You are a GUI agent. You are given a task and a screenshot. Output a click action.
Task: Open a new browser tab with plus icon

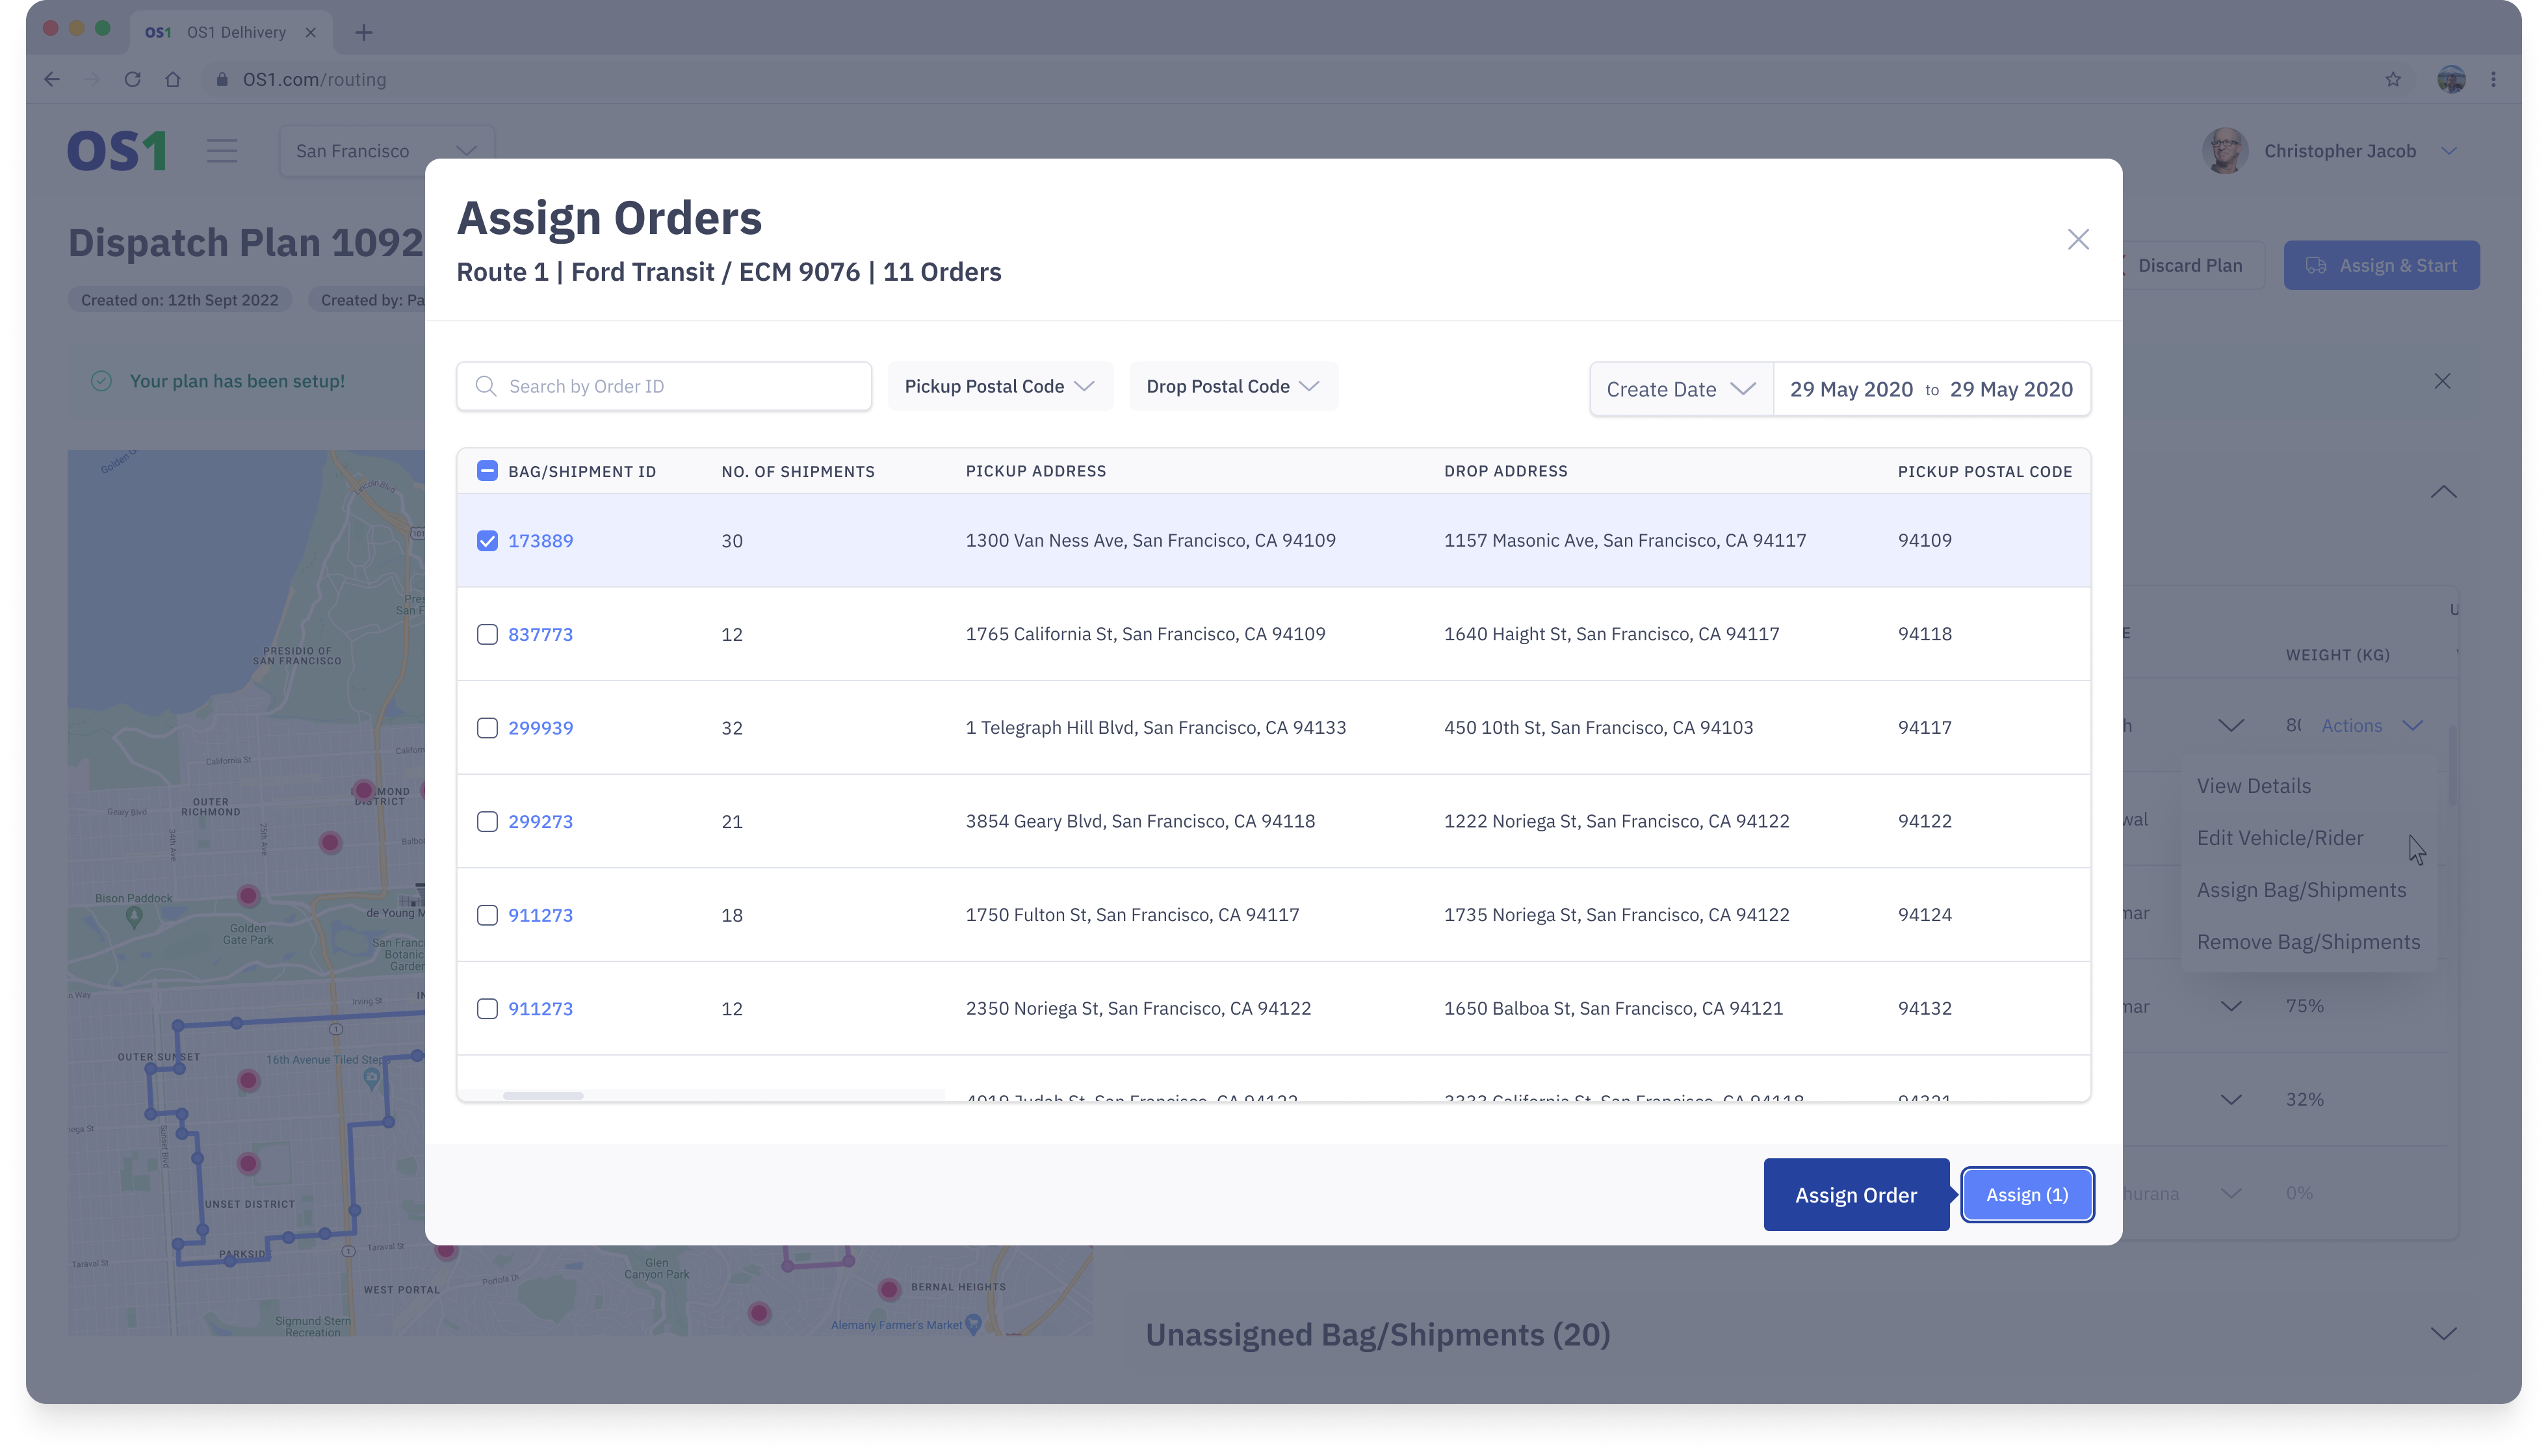[364, 32]
